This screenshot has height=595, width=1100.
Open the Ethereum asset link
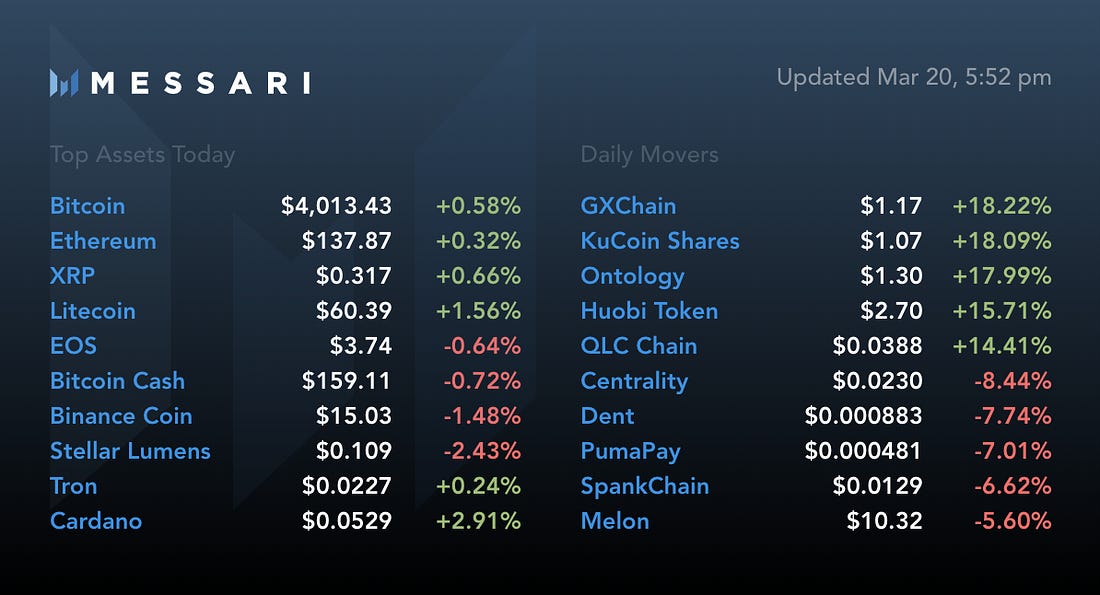(x=103, y=241)
